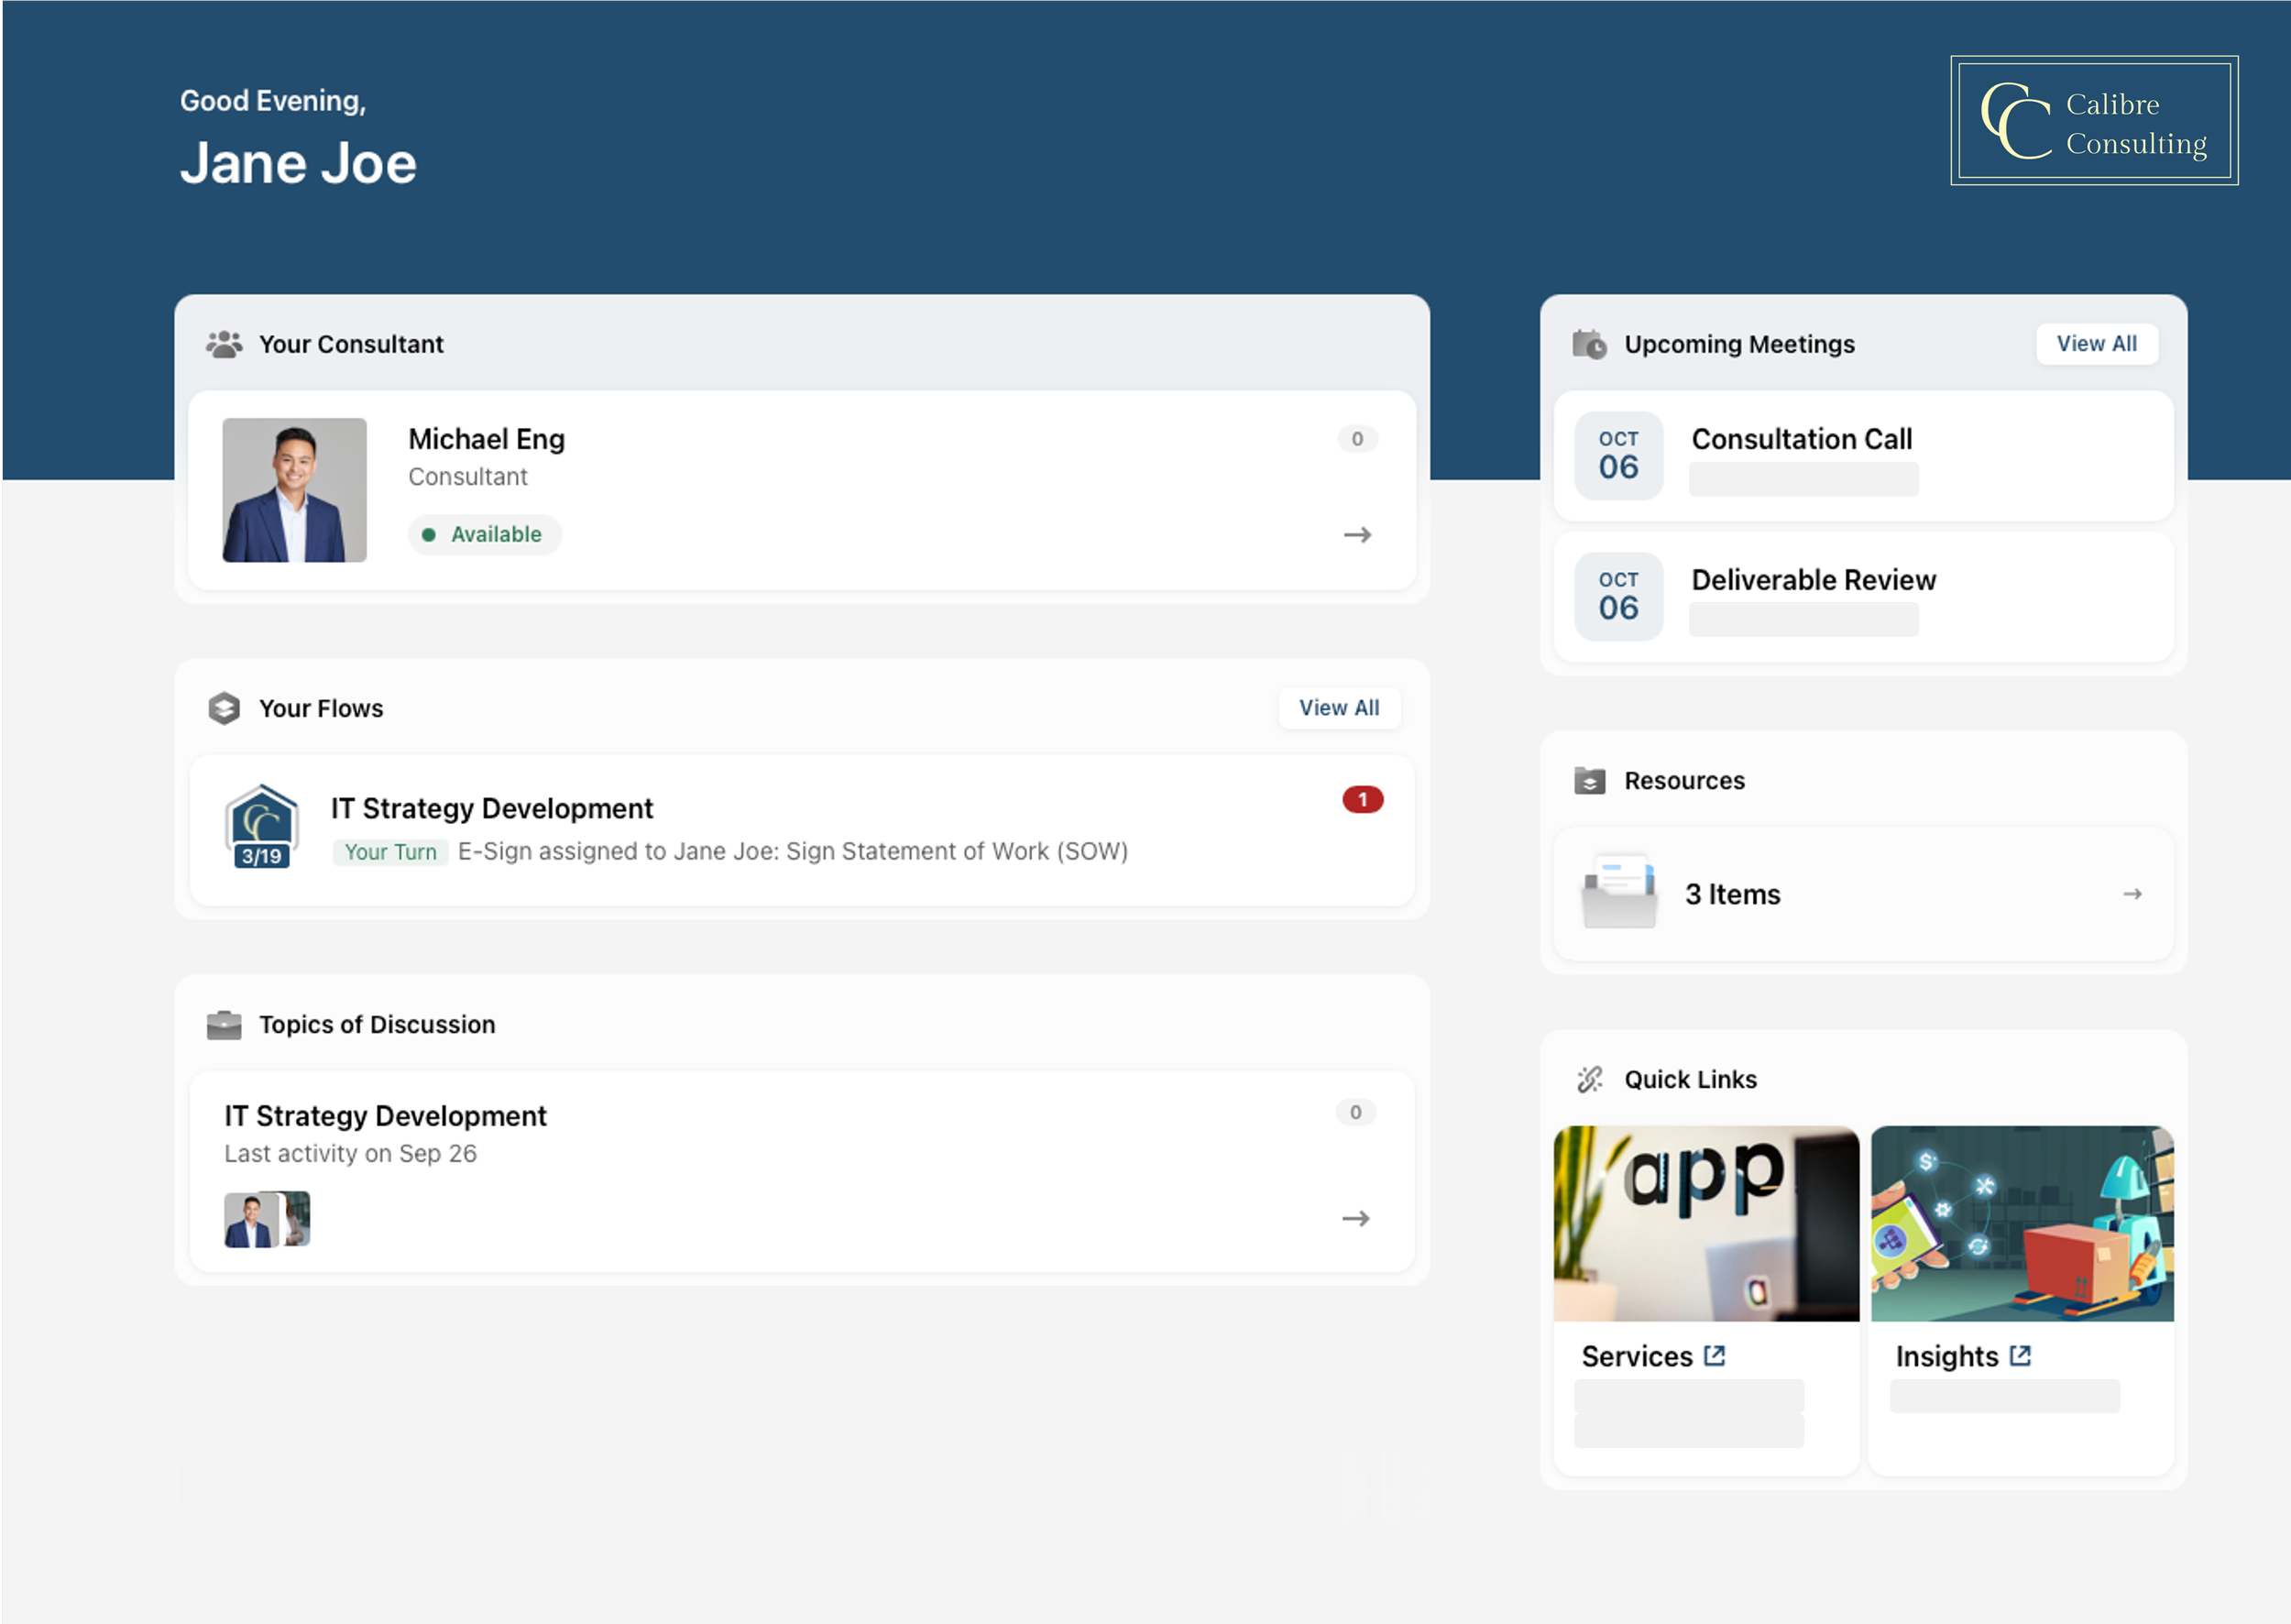2291x1624 pixels.
Task: Open the IT Strategy discussion topic arrow
Action: click(x=1355, y=1218)
